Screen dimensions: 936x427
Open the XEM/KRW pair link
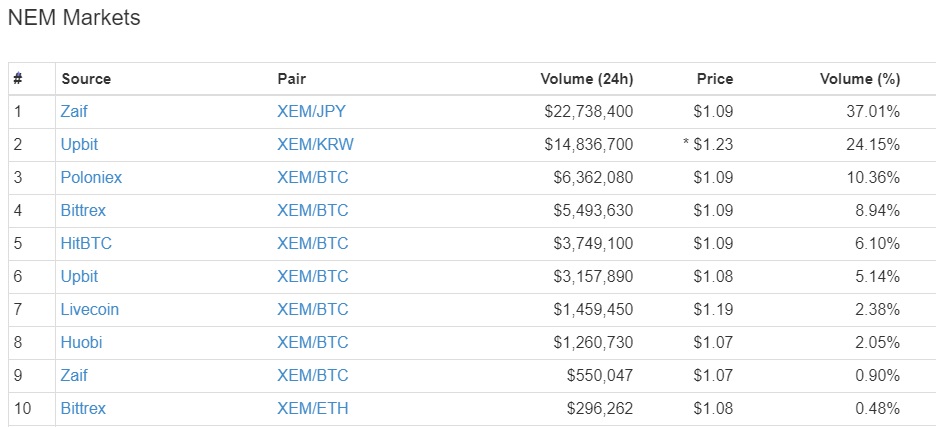click(x=315, y=145)
